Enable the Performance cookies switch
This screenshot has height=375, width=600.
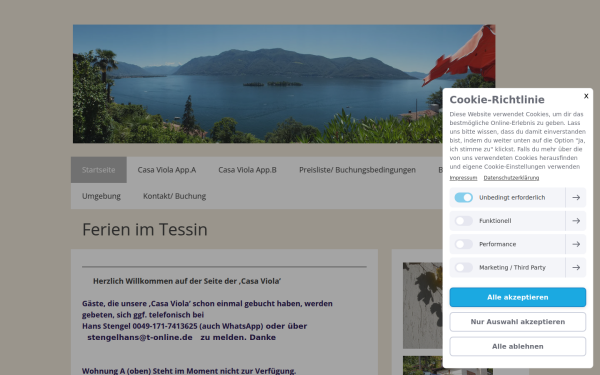point(463,244)
